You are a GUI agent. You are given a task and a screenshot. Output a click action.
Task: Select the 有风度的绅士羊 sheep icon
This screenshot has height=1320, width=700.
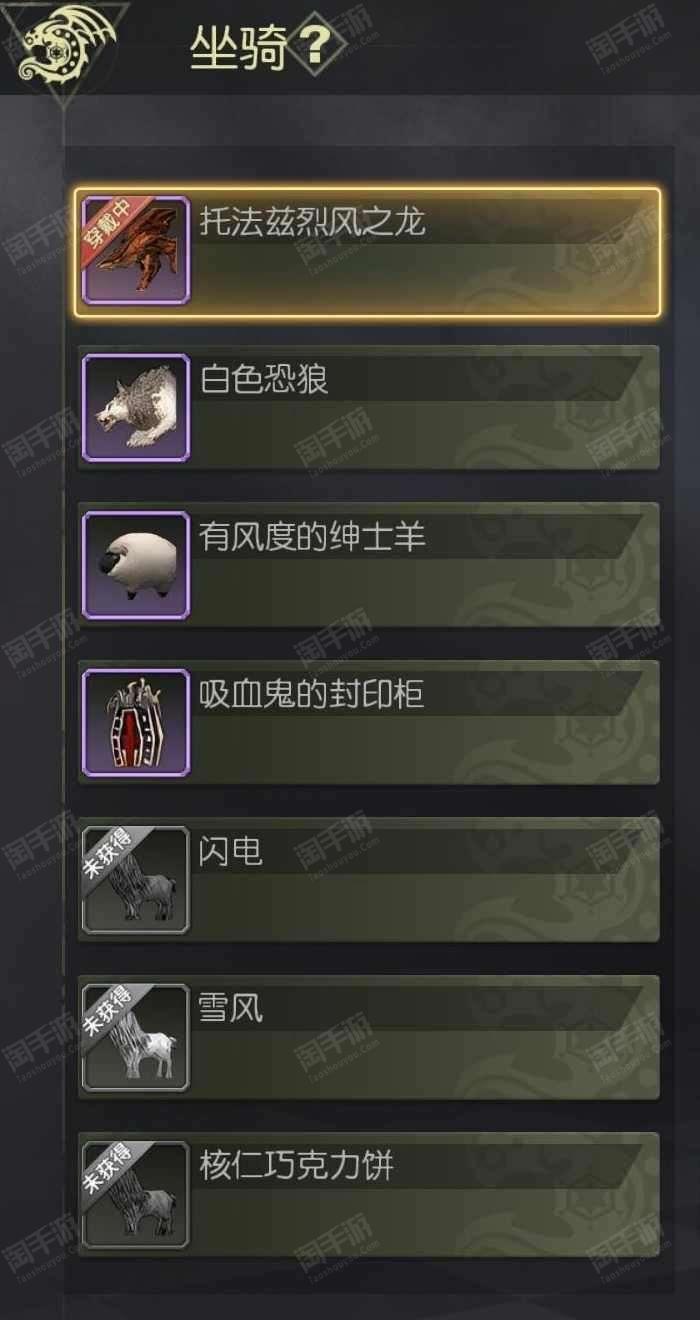[x=135, y=565]
